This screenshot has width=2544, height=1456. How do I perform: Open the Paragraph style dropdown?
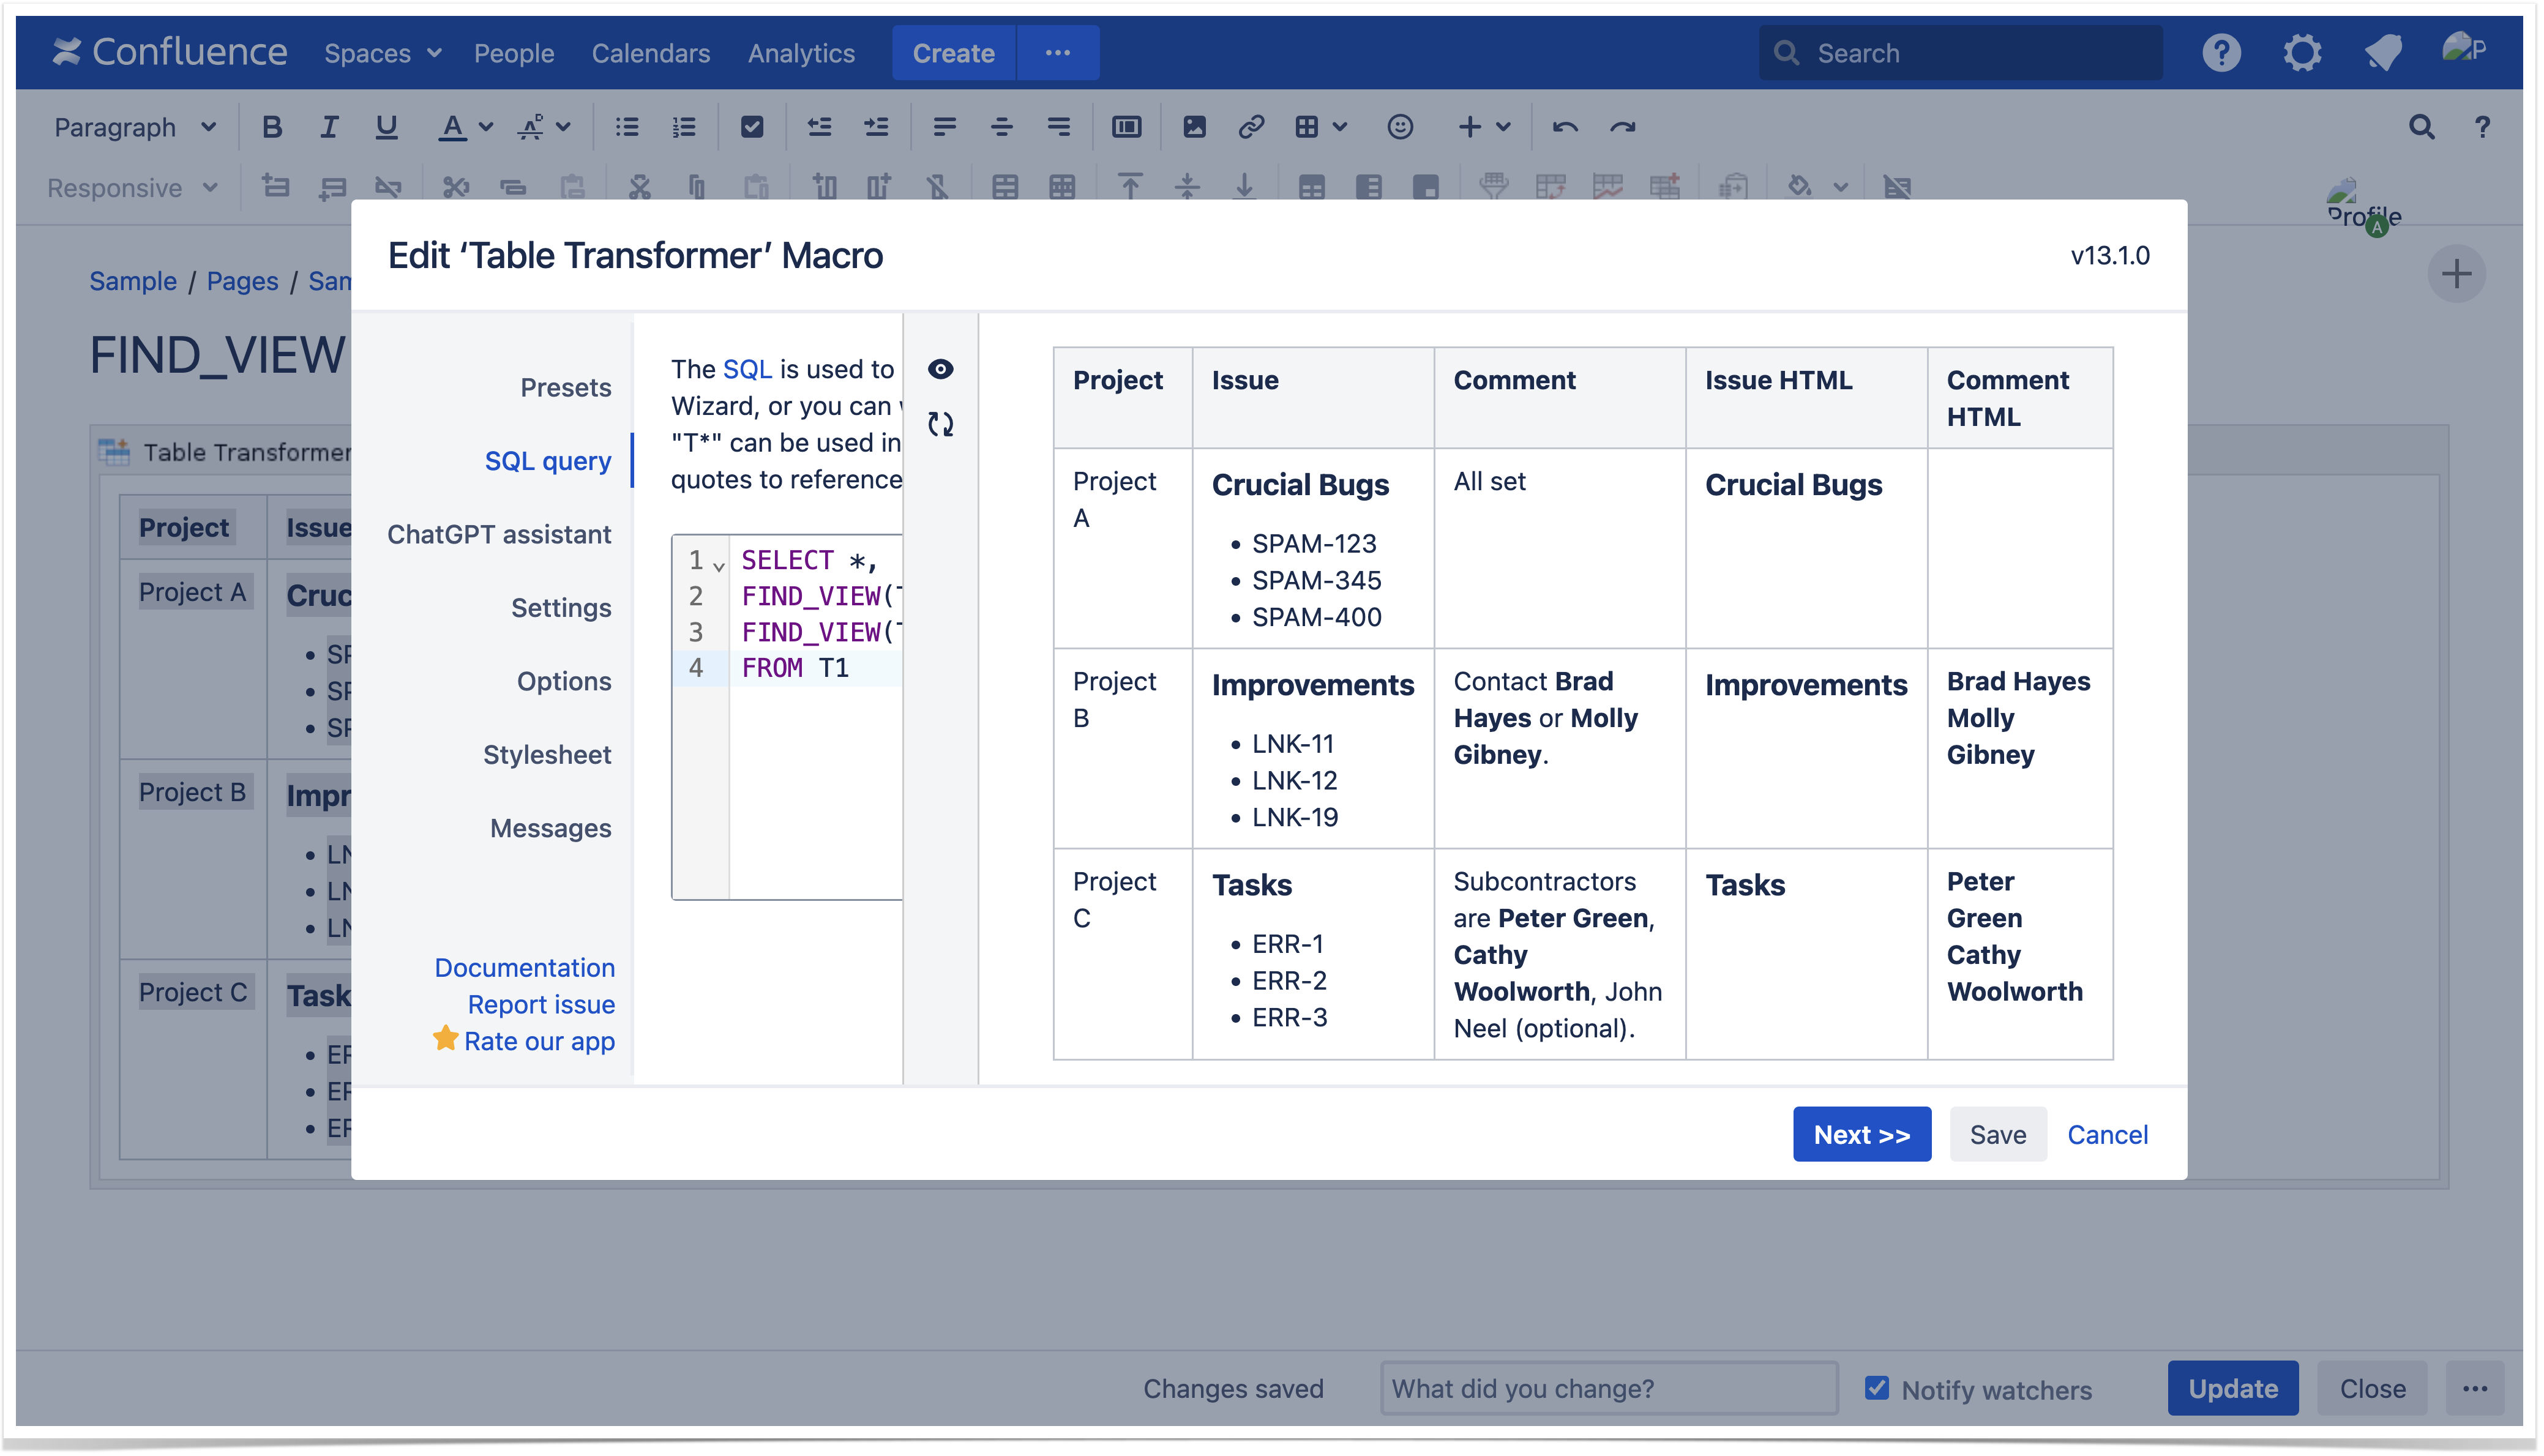coord(134,127)
